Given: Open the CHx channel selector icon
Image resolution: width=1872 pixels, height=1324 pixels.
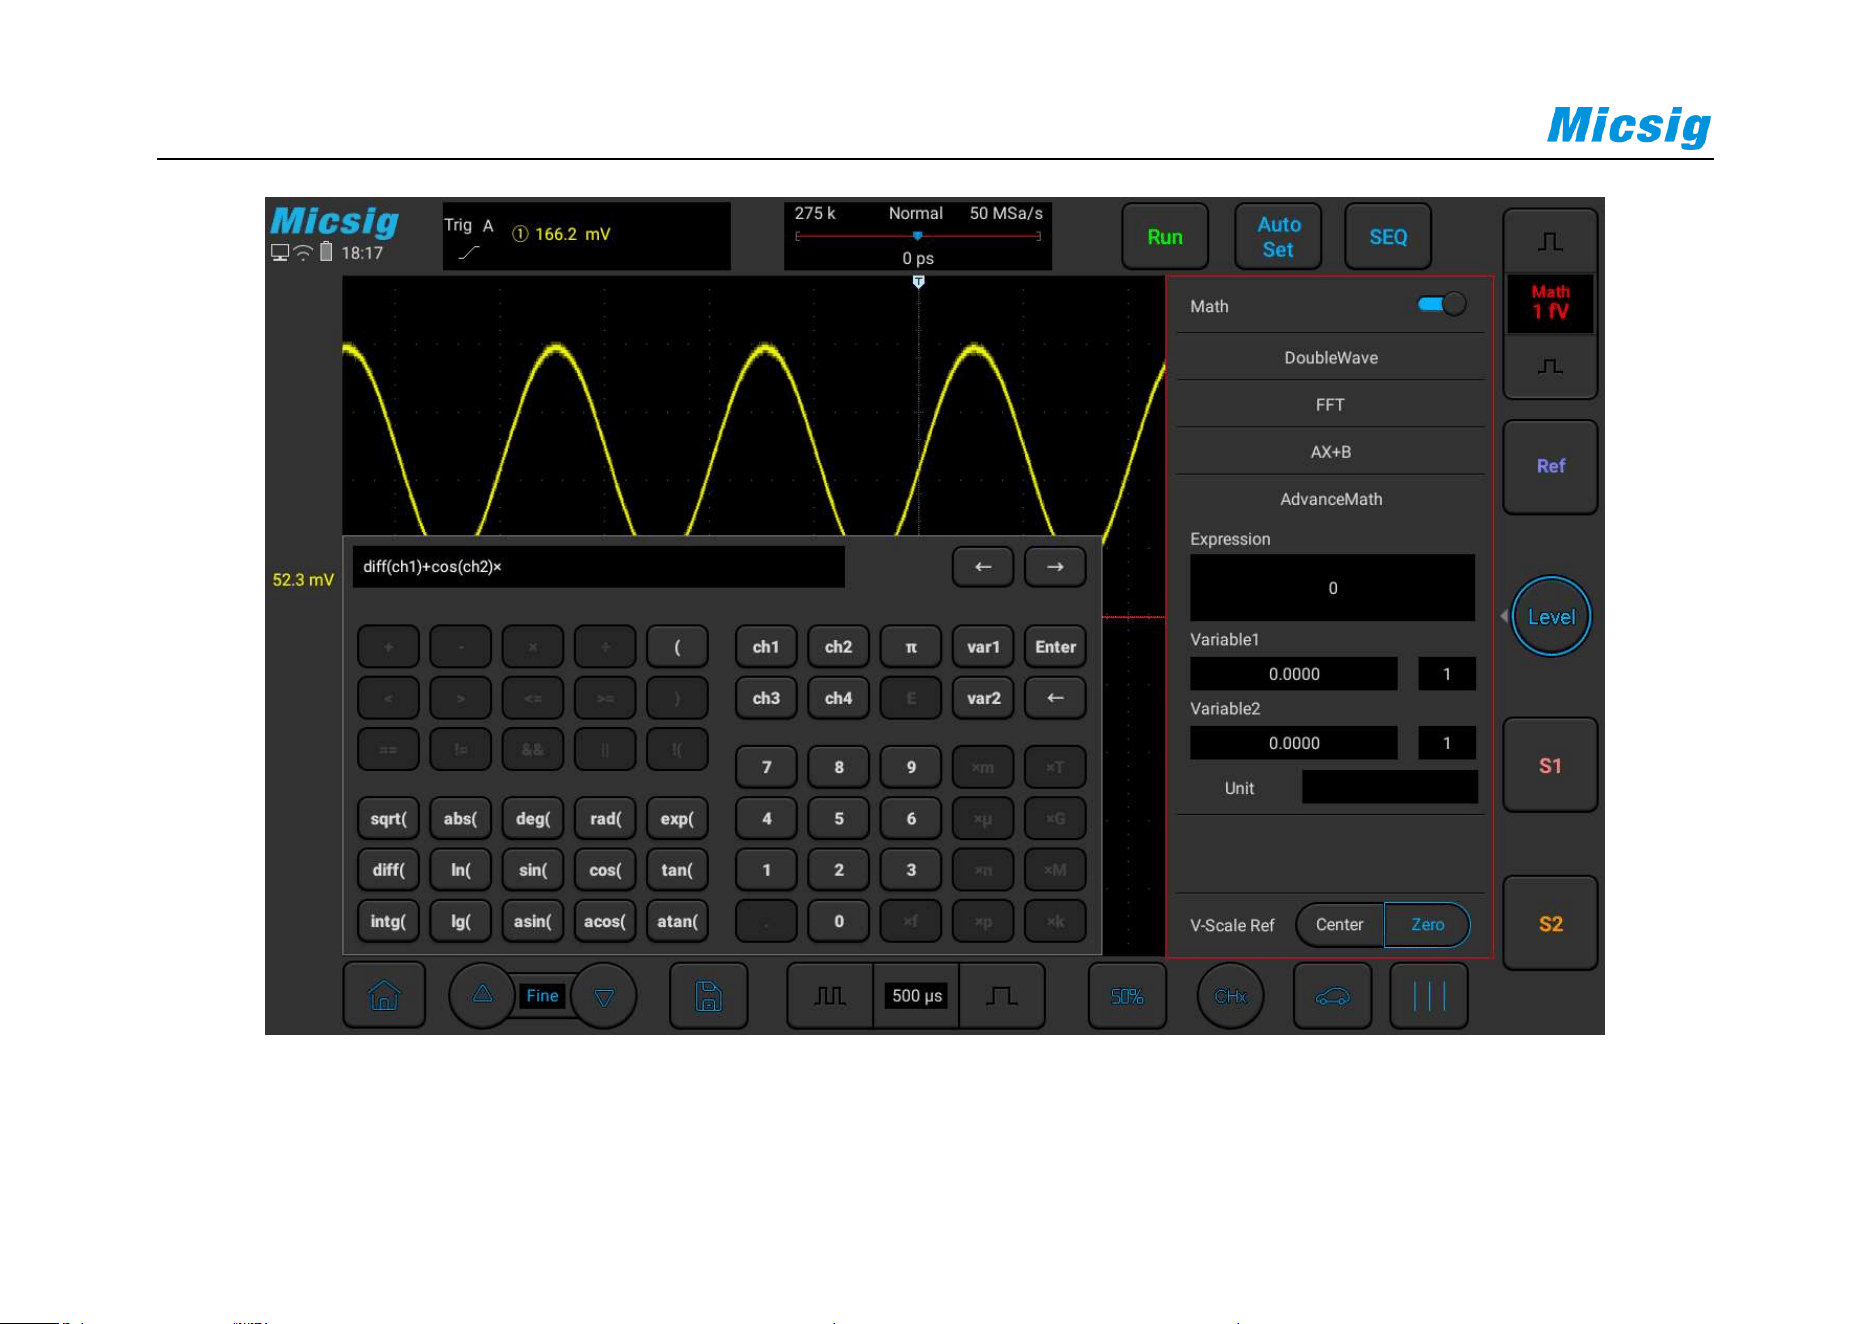Looking at the screenshot, I should tap(1230, 996).
